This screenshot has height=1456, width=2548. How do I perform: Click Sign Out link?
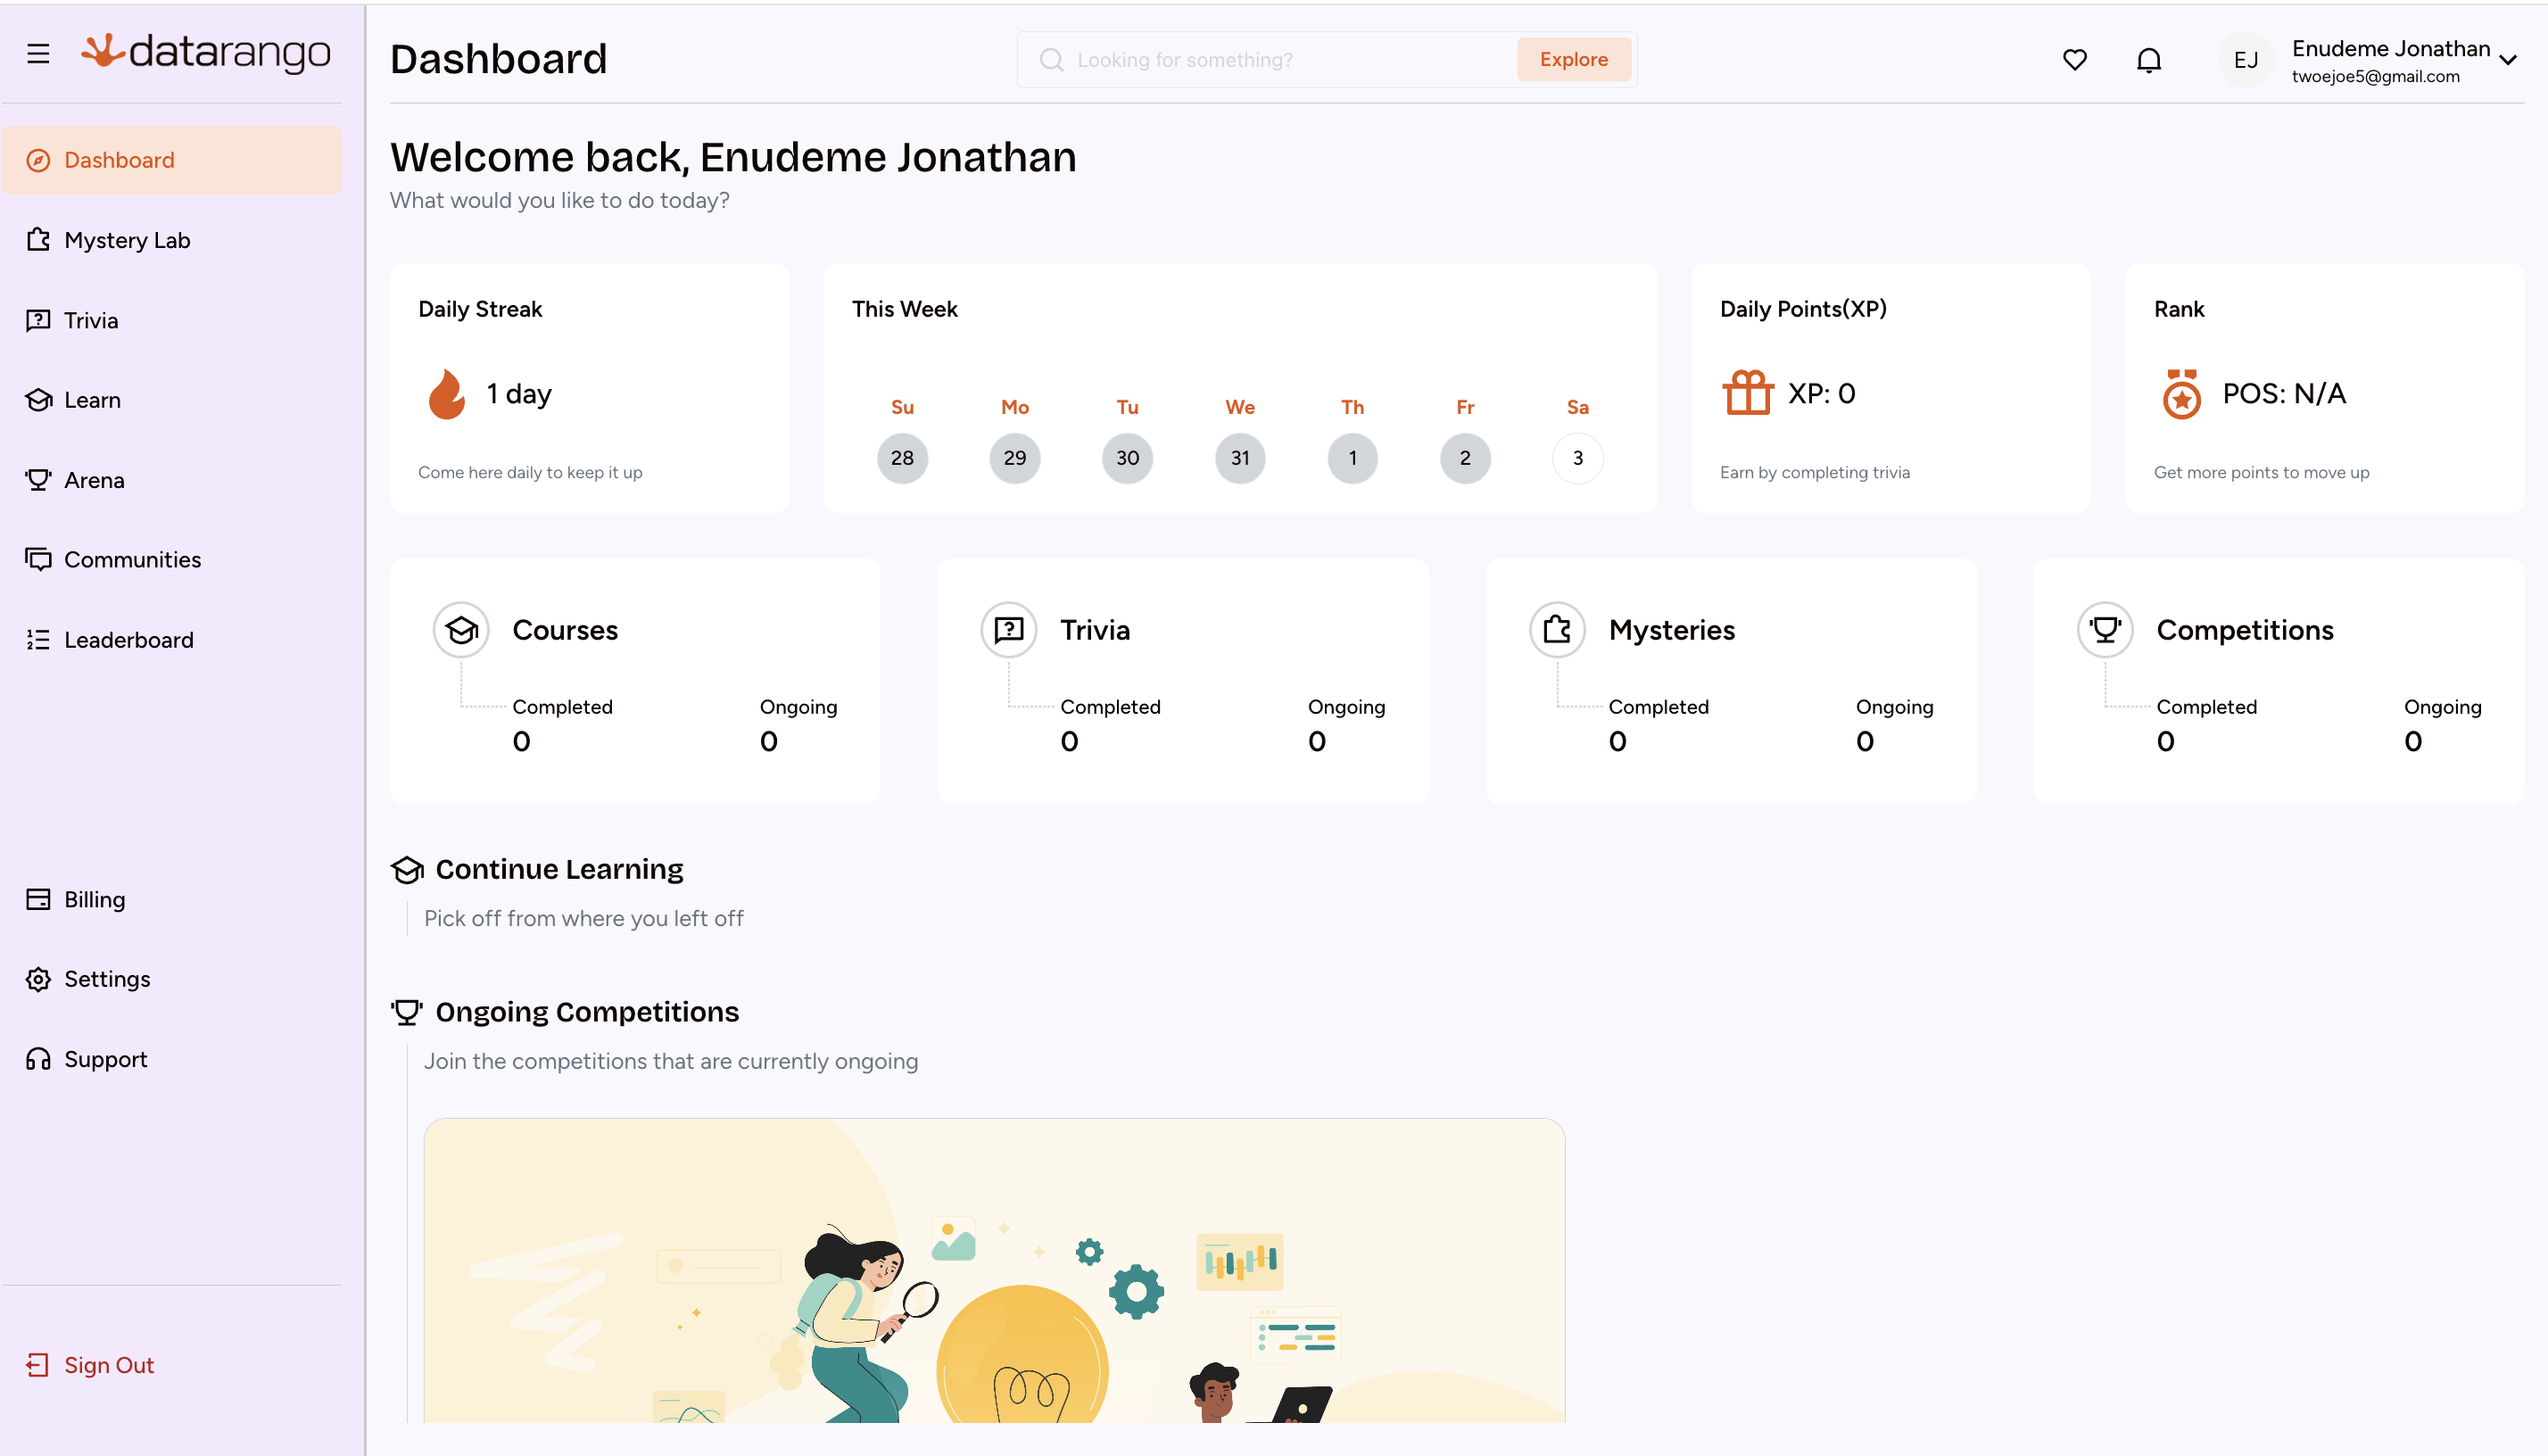108,1365
